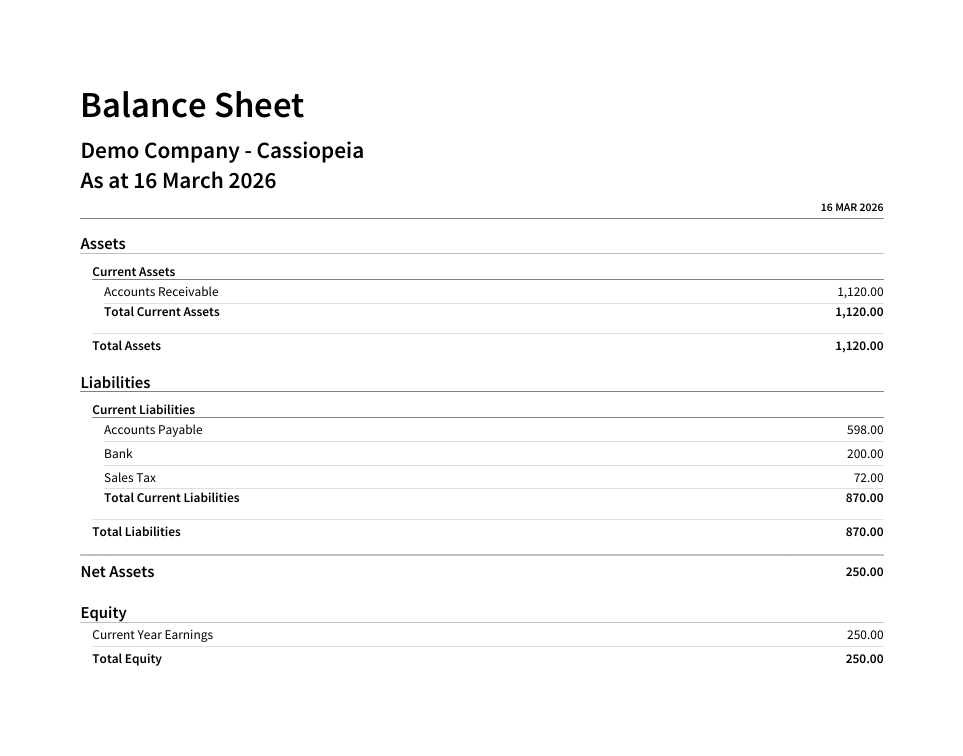Select the Assets section heading
Image resolution: width=963 pixels, height=756 pixels.
(x=103, y=244)
